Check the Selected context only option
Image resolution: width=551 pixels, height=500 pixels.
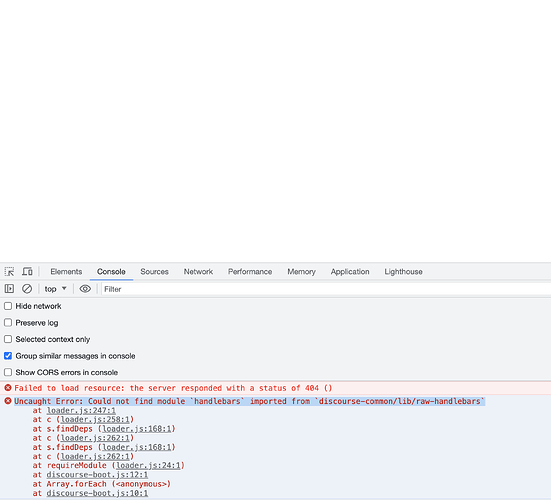[8, 339]
